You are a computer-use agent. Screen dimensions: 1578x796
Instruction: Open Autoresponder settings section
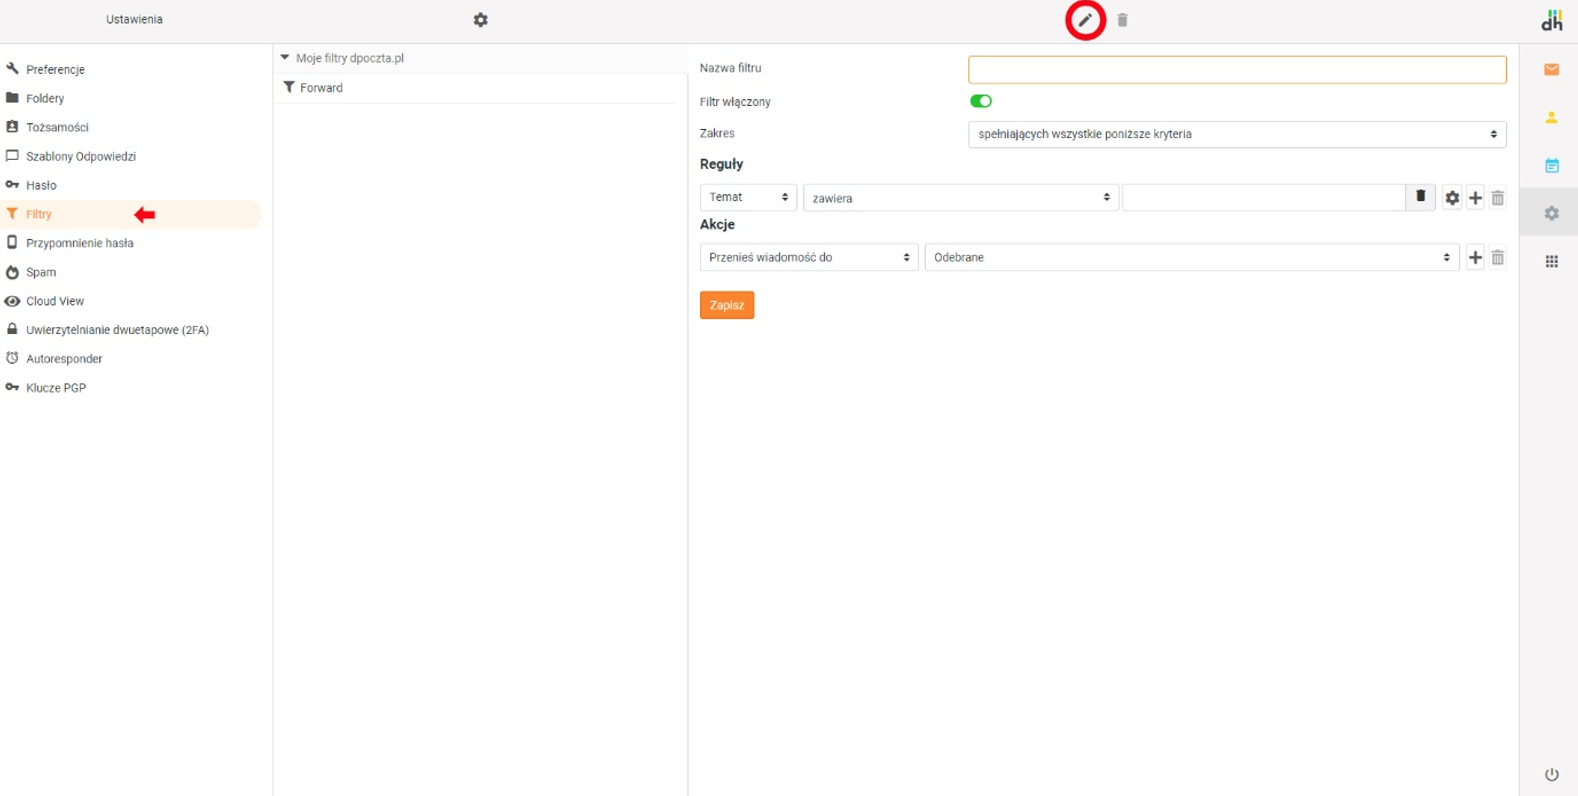(x=64, y=359)
